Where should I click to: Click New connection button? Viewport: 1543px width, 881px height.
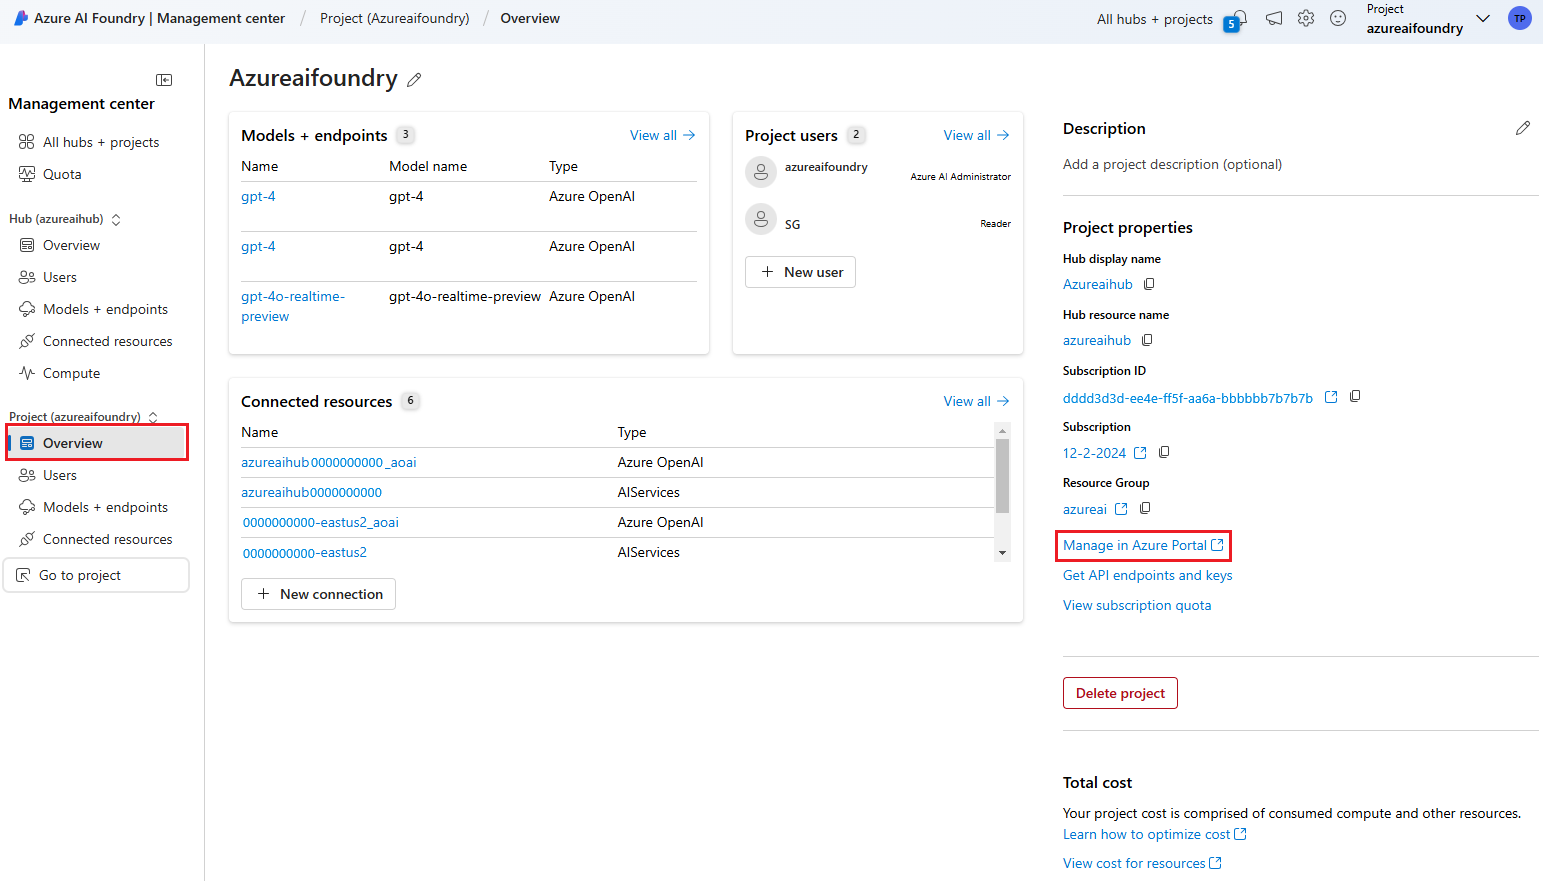click(318, 594)
